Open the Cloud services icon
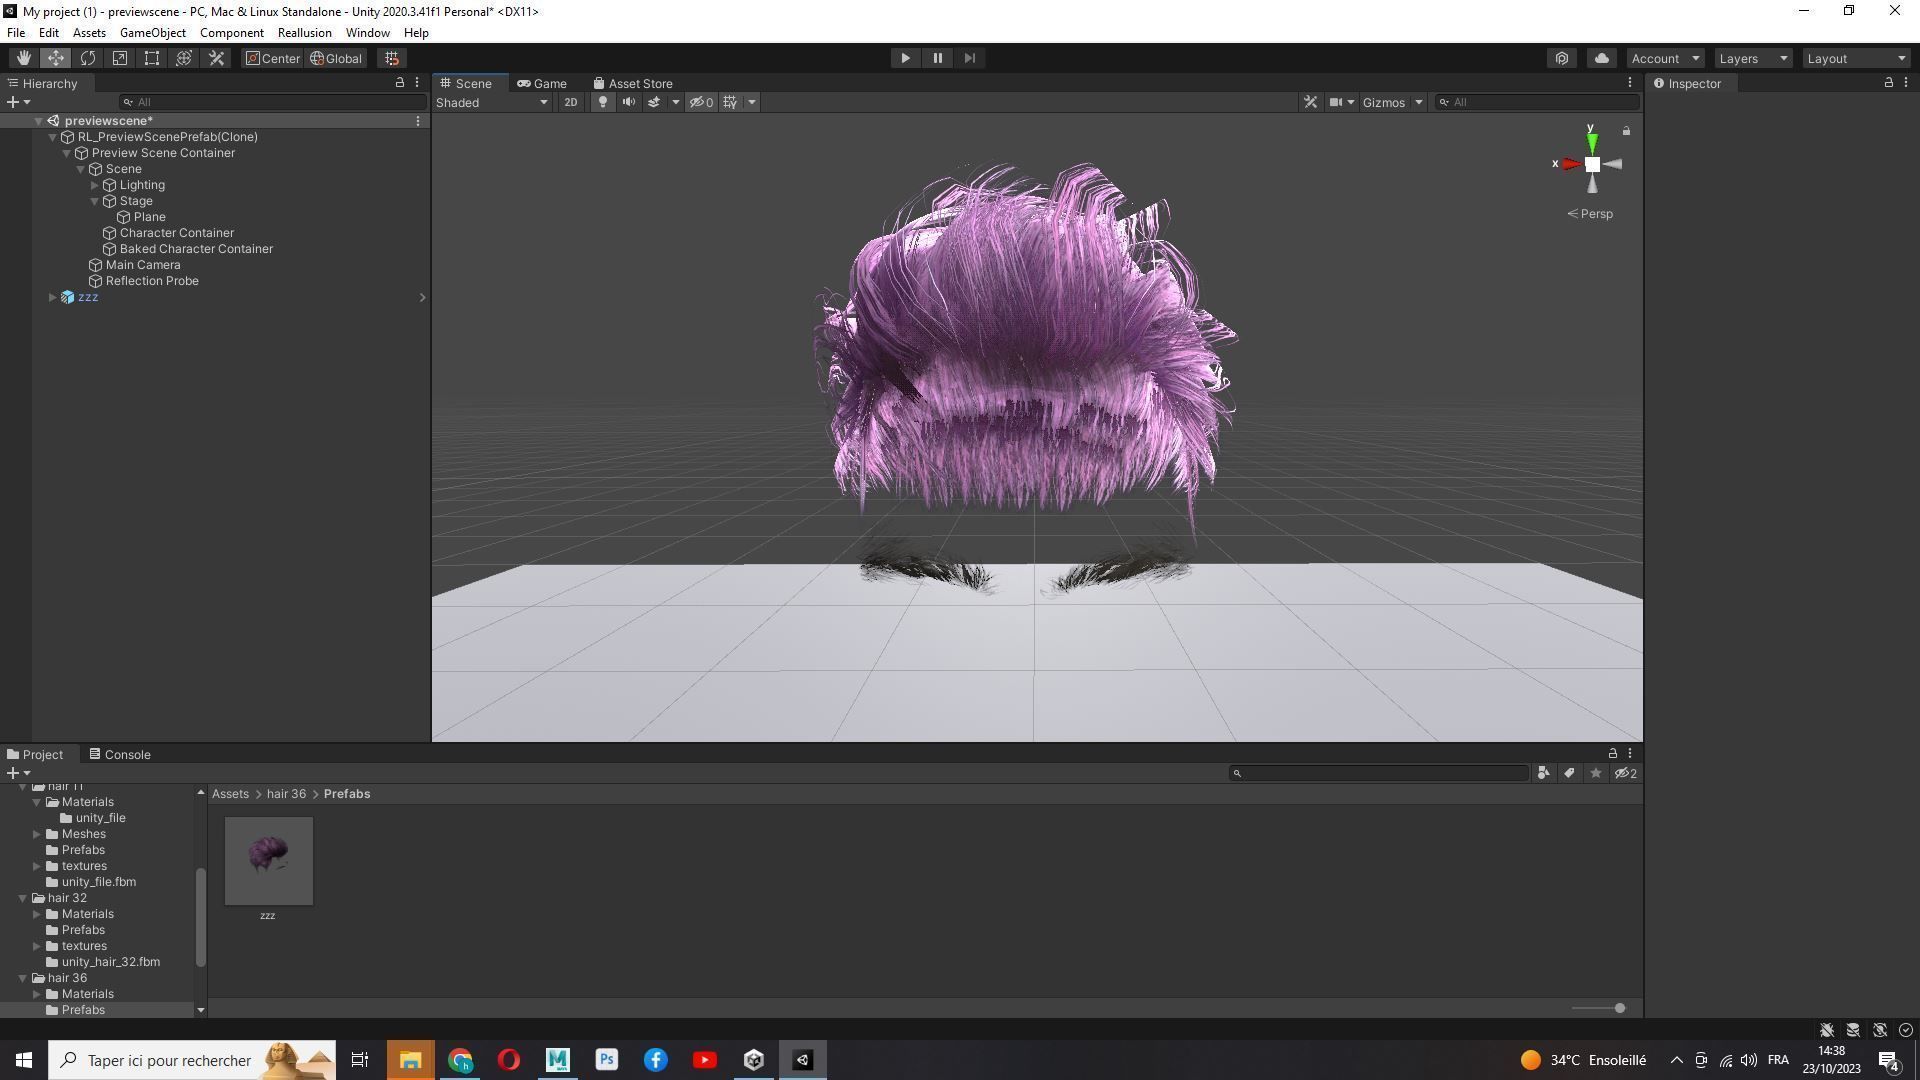Screen dimensions: 1920x1080 tap(1601, 58)
